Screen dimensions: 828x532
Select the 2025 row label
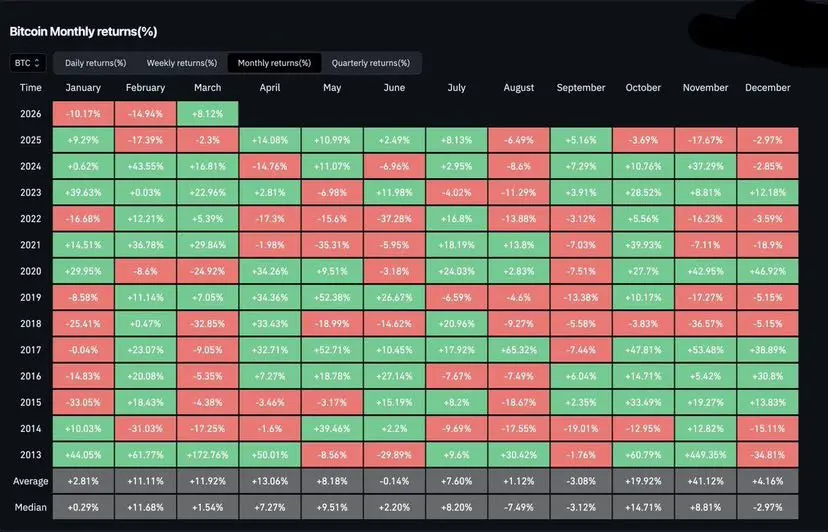pyautogui.click(x=31, y=140)
